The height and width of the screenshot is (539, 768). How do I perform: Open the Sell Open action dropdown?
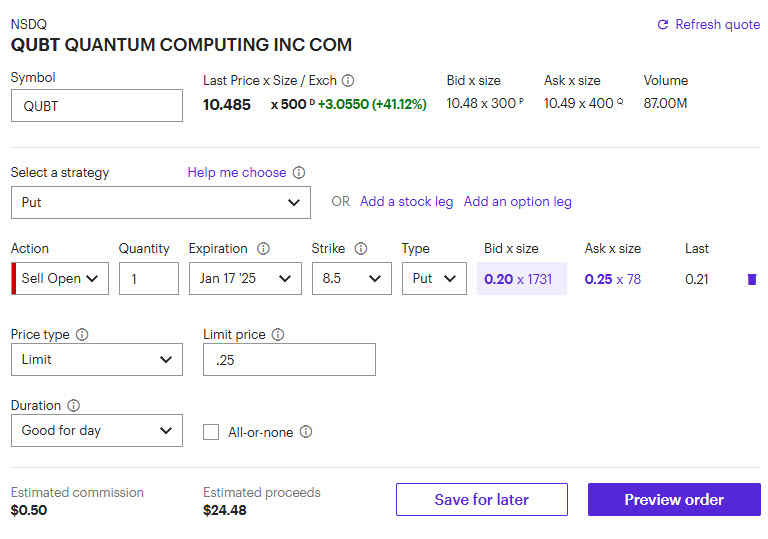(60, 279)
